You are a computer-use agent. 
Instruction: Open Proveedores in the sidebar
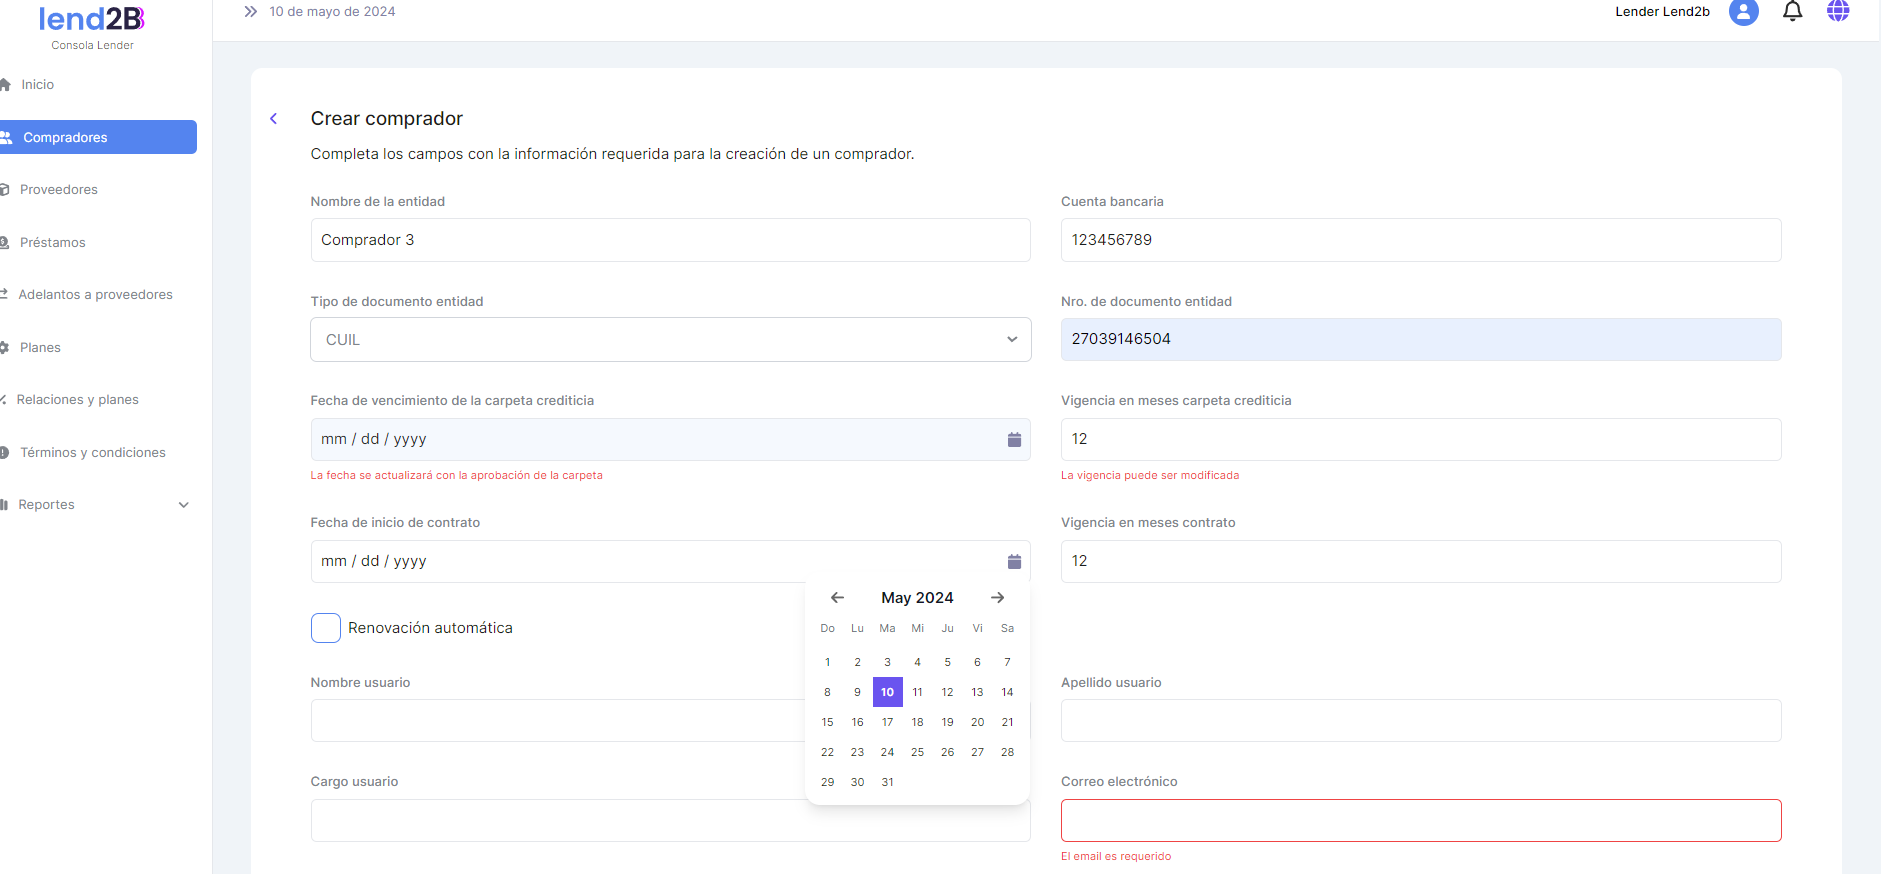(x=59, y=190)
